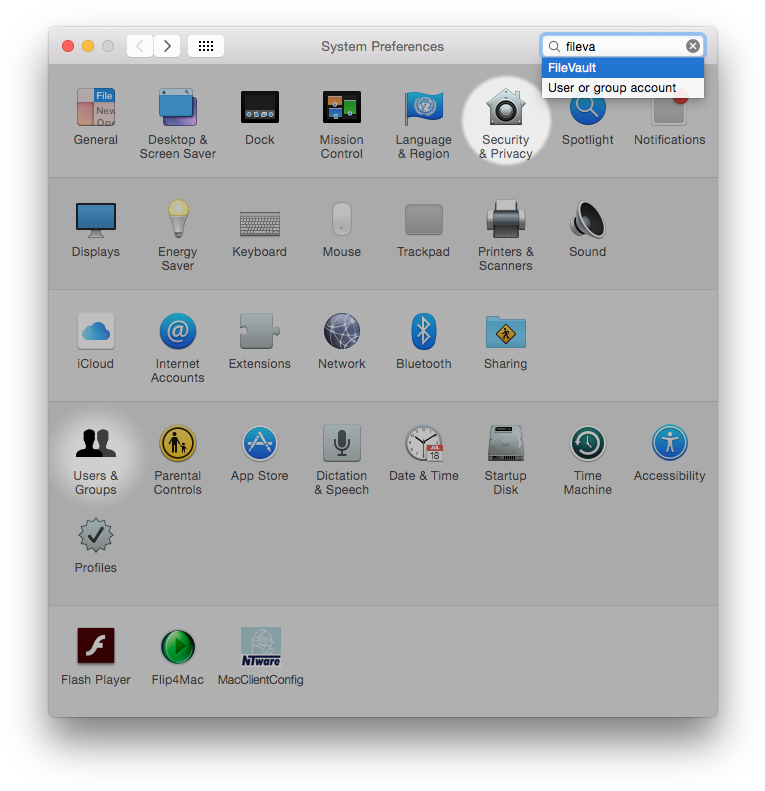This screenshot has width=765, height=791.
Task: Click into the search field containing fileva
Action: point(621,46)
